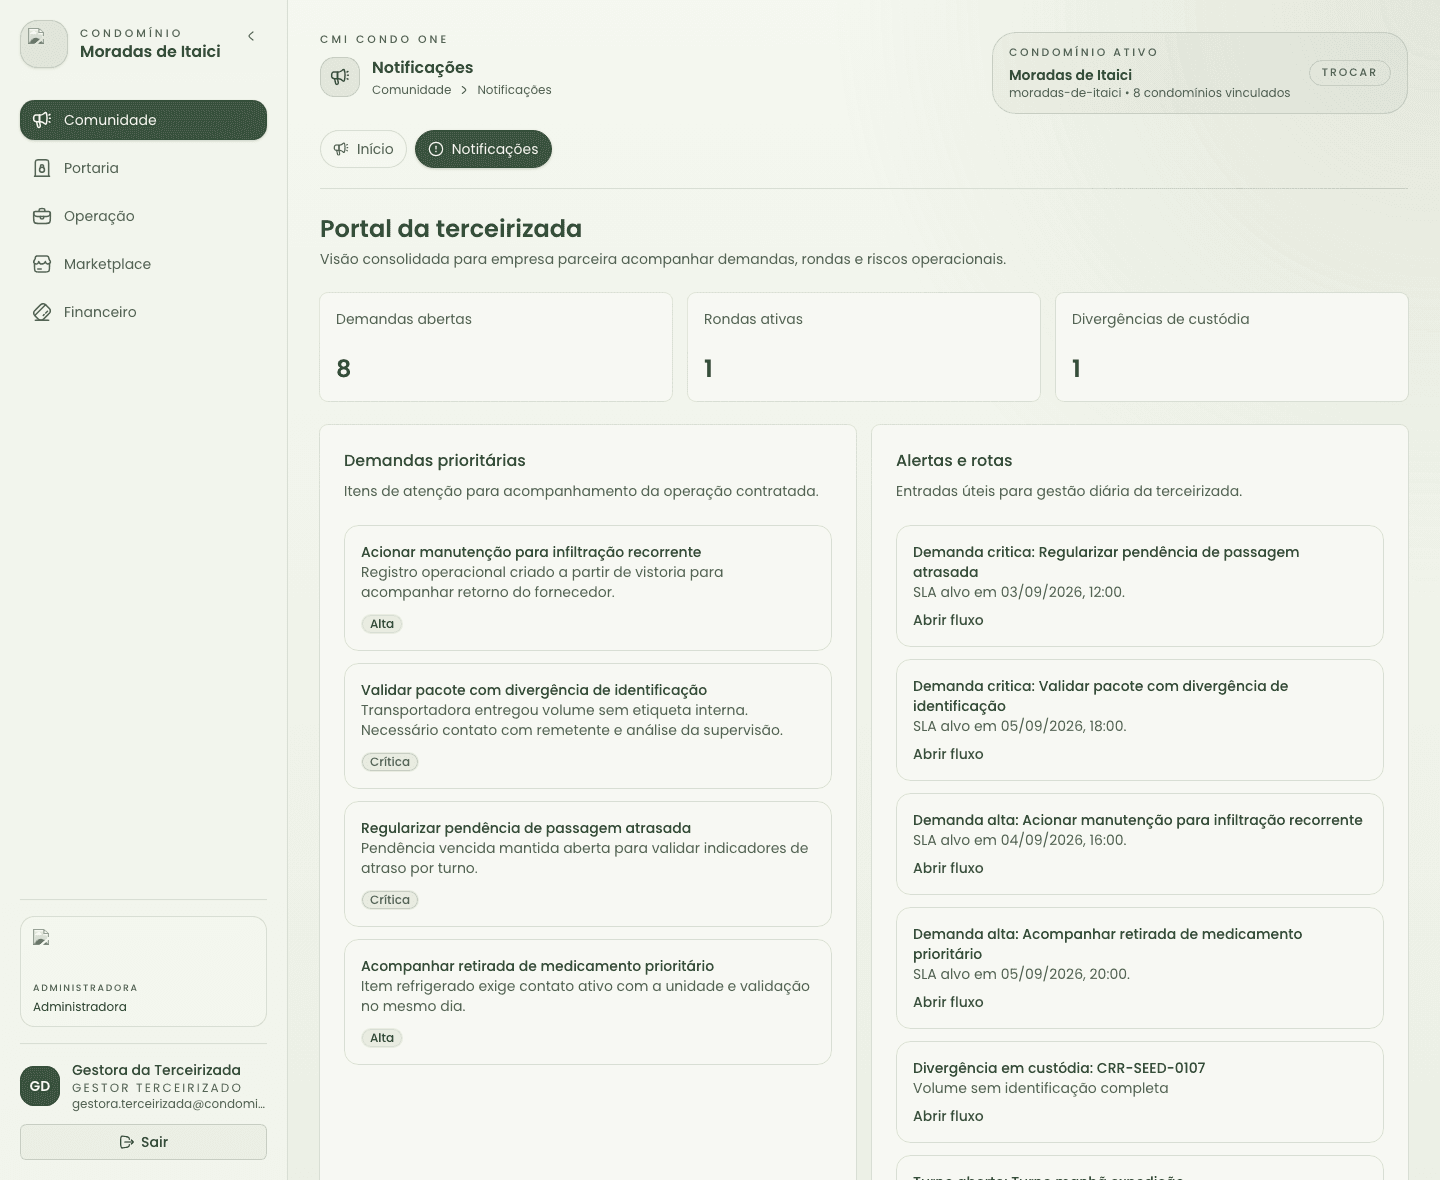Click the Notificações breadcrumb text
The height and width of the screenshot is (1180, 1440).
(514, 90)
